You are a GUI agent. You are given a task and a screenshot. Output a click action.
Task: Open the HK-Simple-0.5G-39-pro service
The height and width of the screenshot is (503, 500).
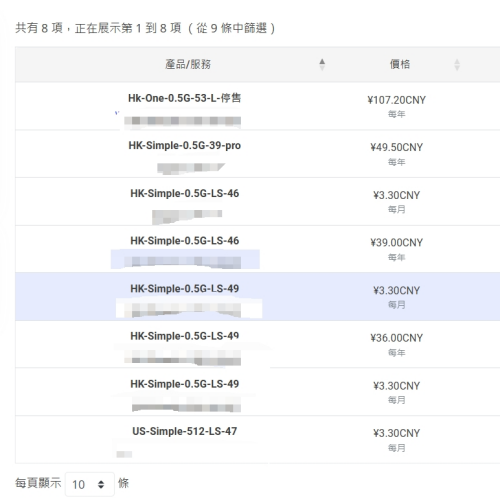click(x=184, y=146)
